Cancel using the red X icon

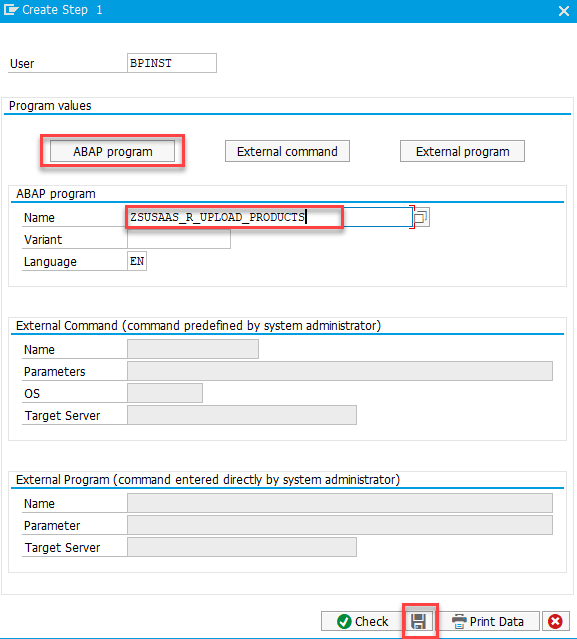555,621
